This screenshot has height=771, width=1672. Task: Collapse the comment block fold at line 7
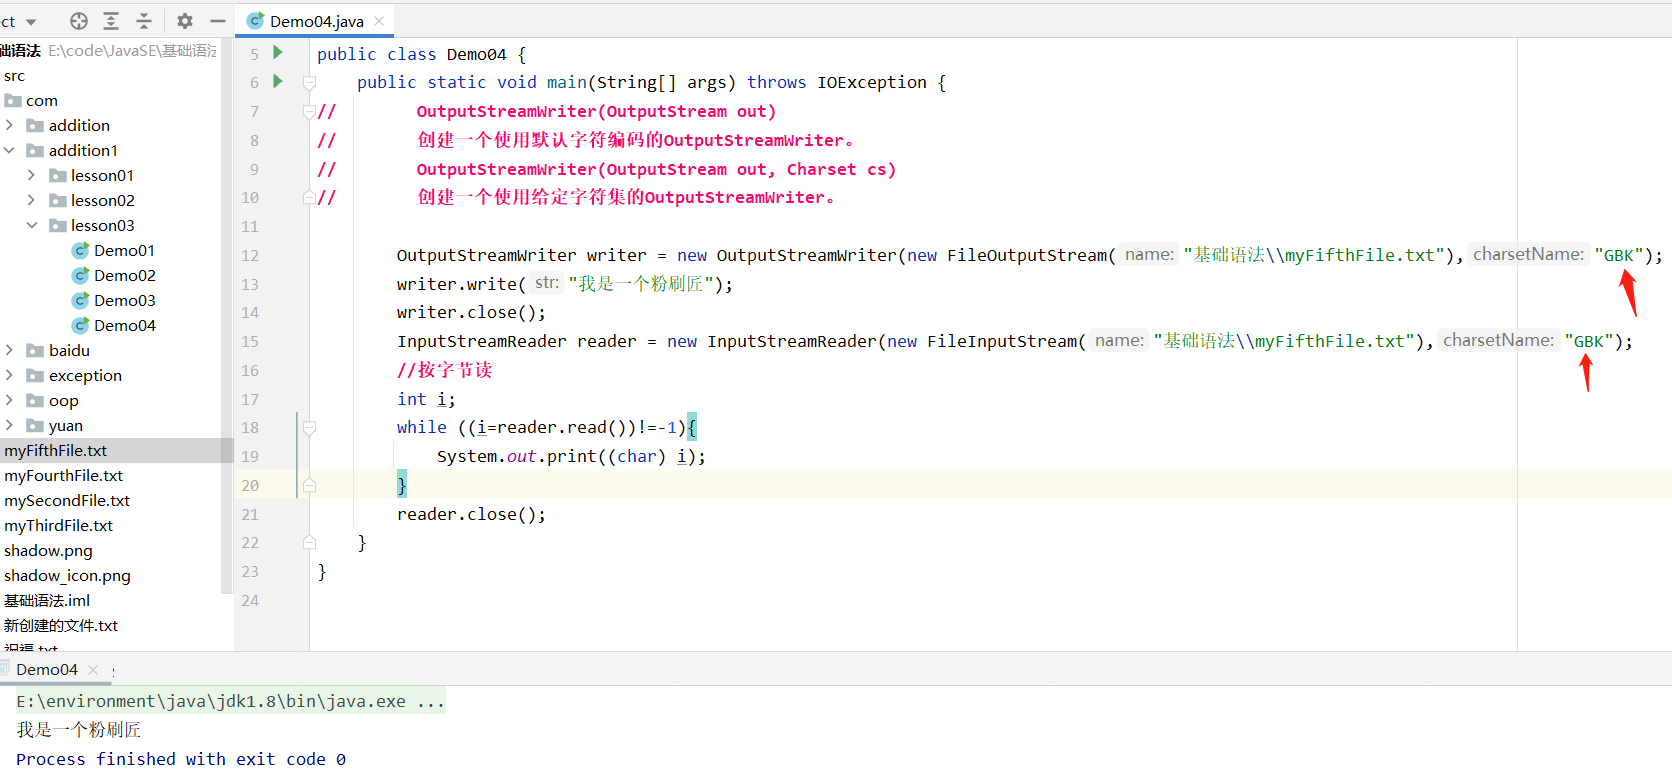pos(309,111)
